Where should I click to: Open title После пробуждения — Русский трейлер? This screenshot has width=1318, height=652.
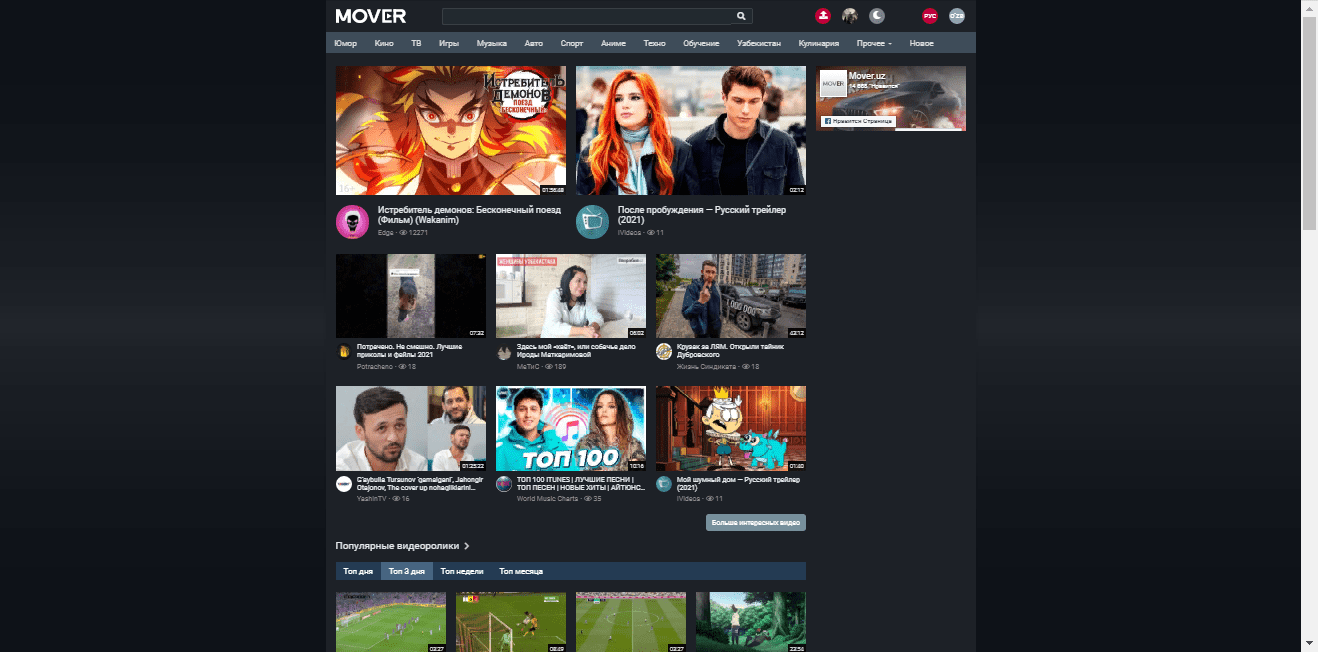click(702, 215)
